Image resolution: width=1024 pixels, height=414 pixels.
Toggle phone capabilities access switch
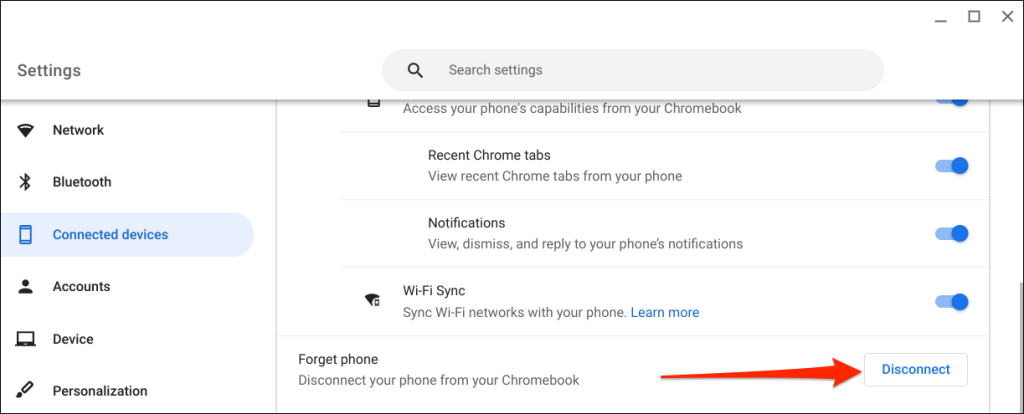point(952,101)
